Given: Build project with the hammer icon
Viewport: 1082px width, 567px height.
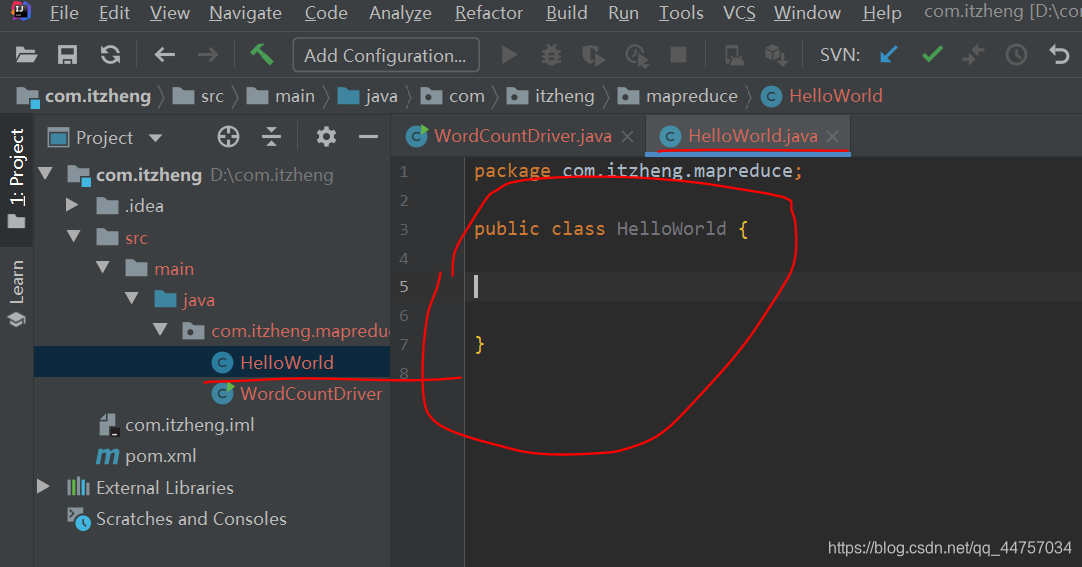Looking at the screenshot, I should click(x=262, y=55).
